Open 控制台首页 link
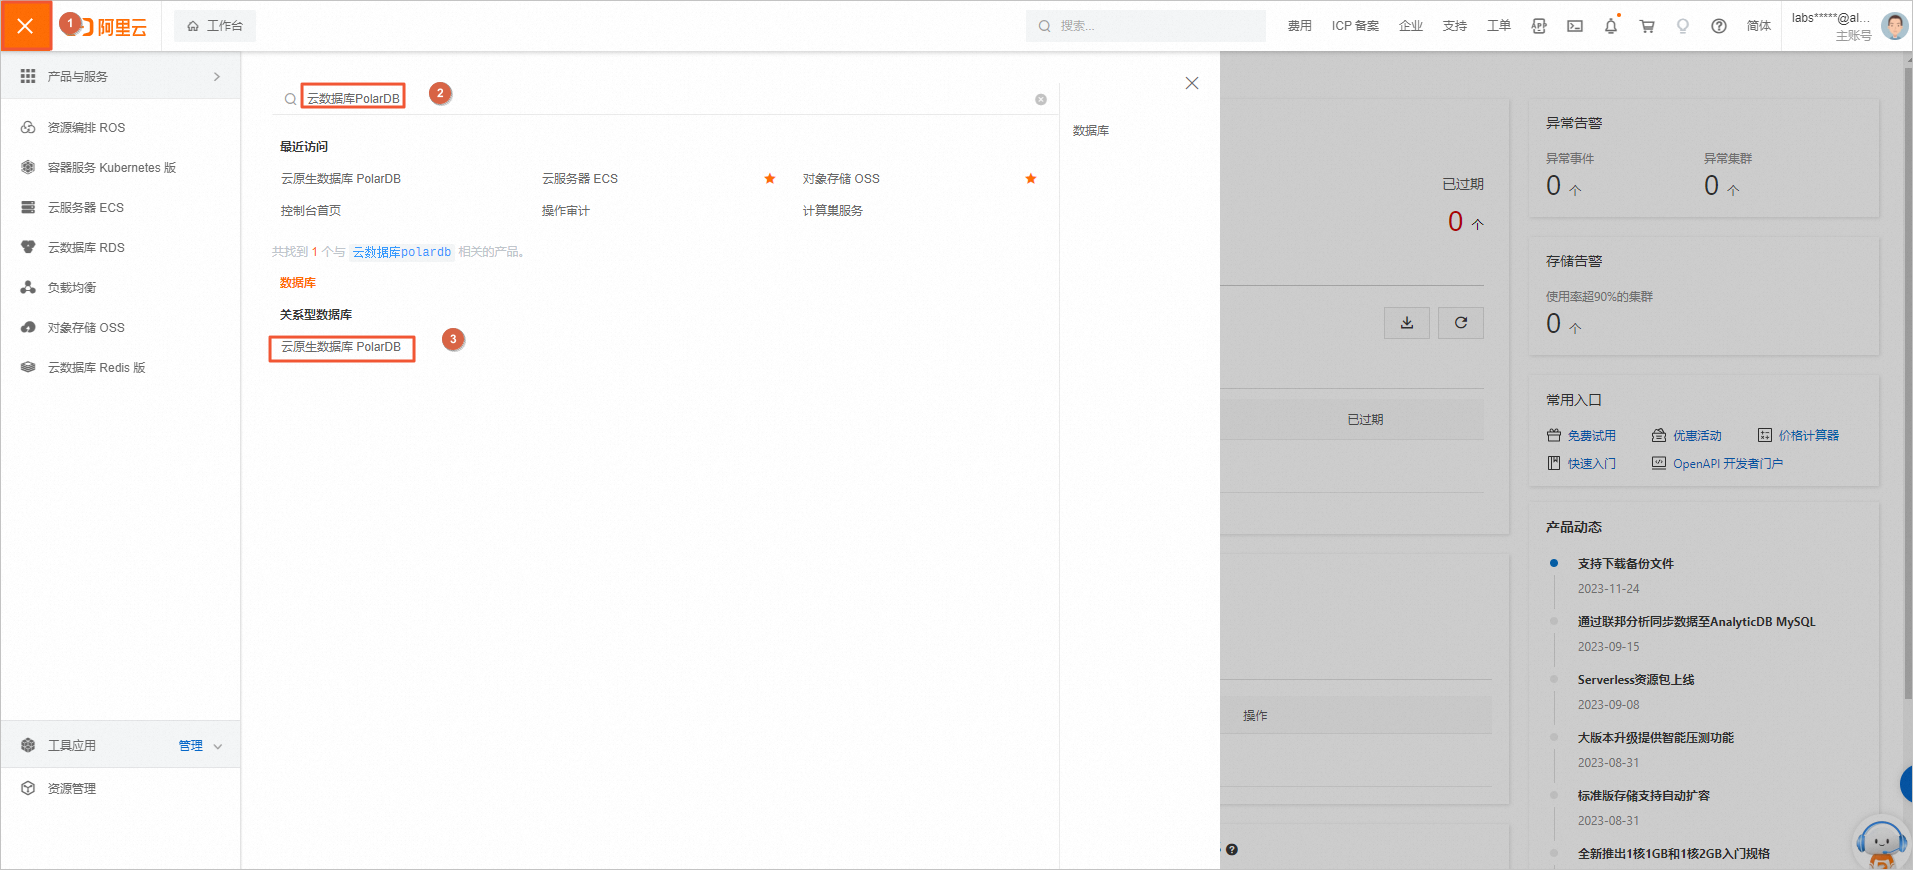 pyautogui.click(x=311, y=211)
